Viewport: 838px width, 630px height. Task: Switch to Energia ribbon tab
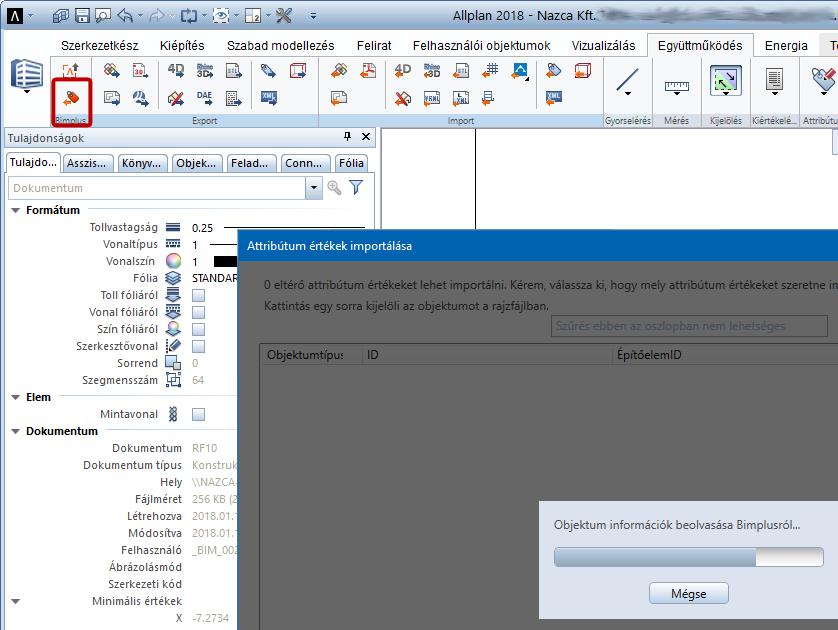pos(786,45)
